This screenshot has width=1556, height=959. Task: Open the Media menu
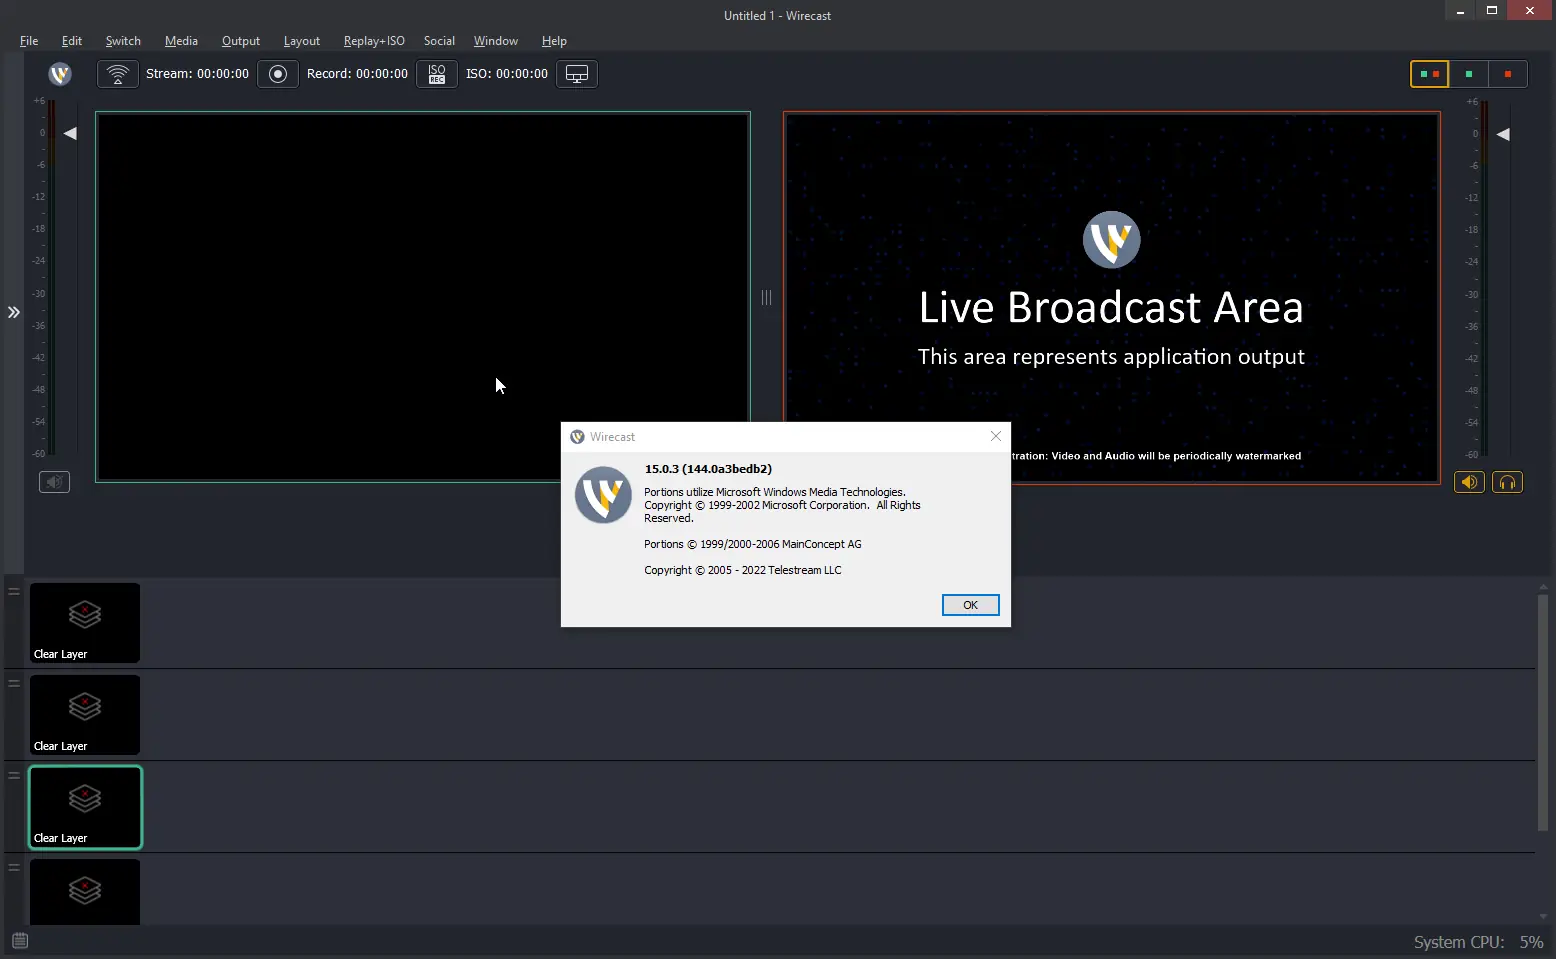181,41
